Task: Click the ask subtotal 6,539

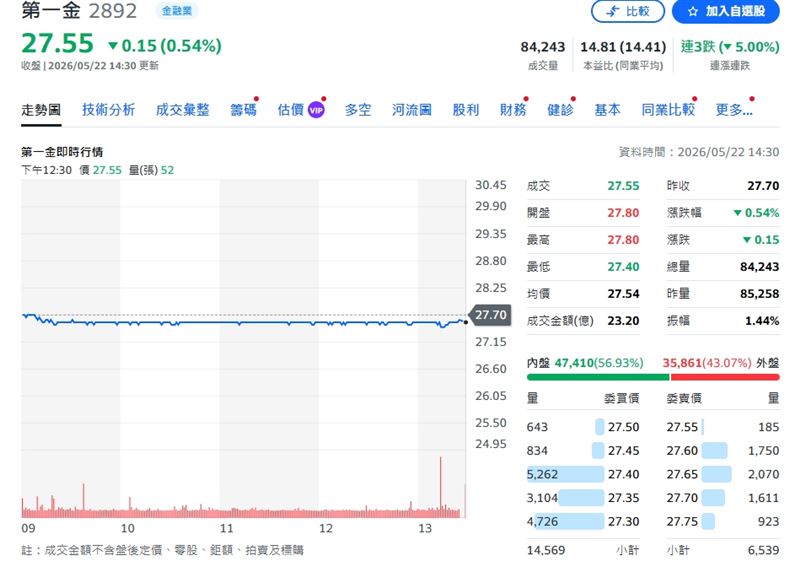Action: (x=763, y=550)
